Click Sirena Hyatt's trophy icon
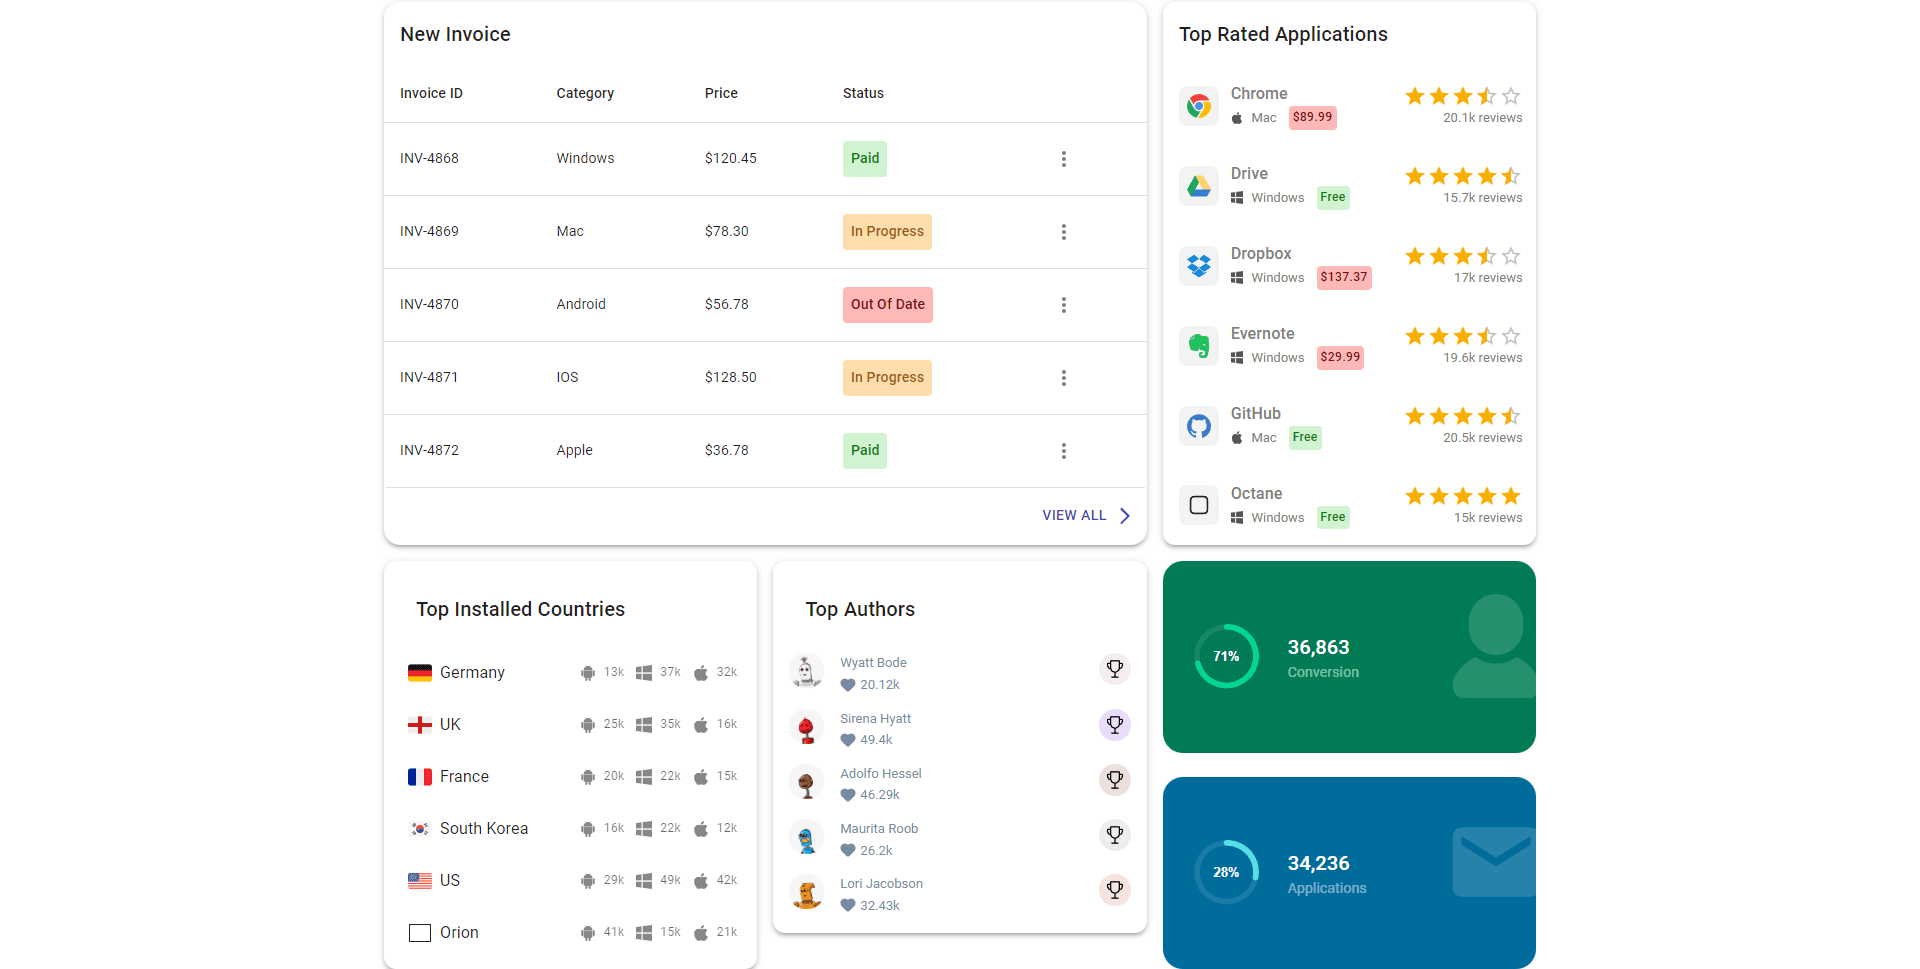Image resolution: width=1920 pixels, height=969 pixels. coord(1115,725)
